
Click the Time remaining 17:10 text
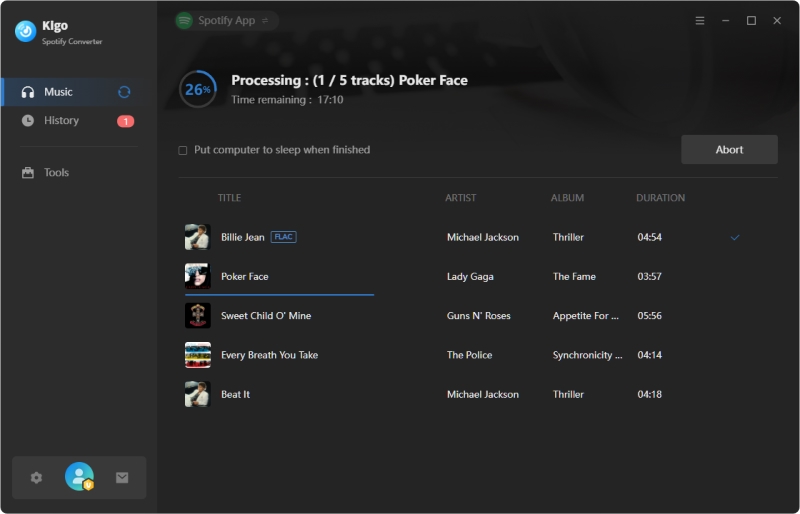tap(287, 100)
